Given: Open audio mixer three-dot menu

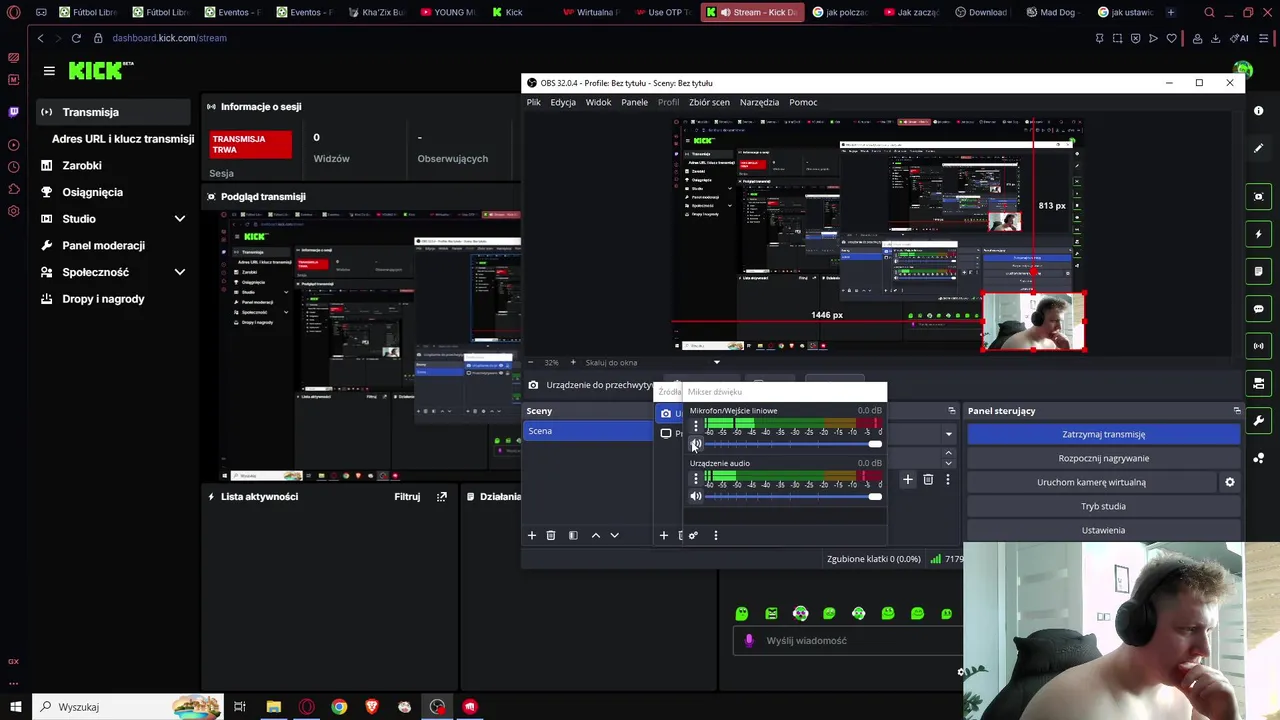Looking at the screenshot, I should pos(715,535).
